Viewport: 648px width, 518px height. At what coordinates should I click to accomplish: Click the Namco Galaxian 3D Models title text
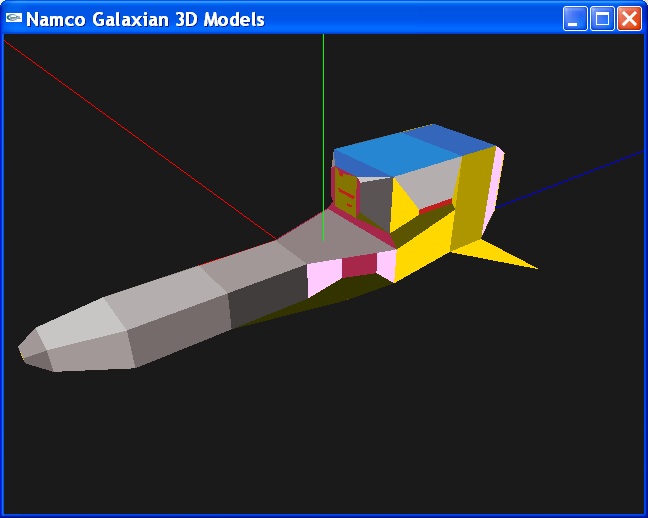[x=145, y=19]
